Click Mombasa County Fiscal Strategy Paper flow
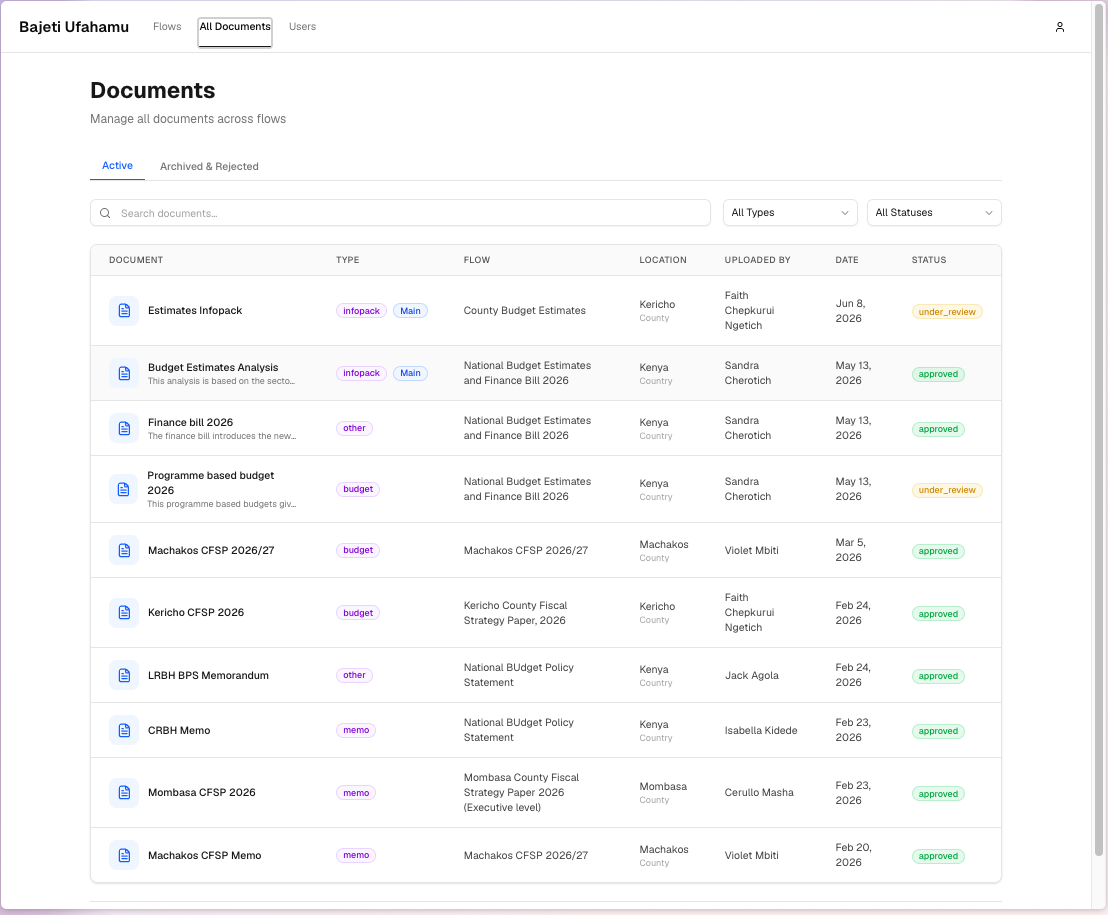 click(521, 792)
